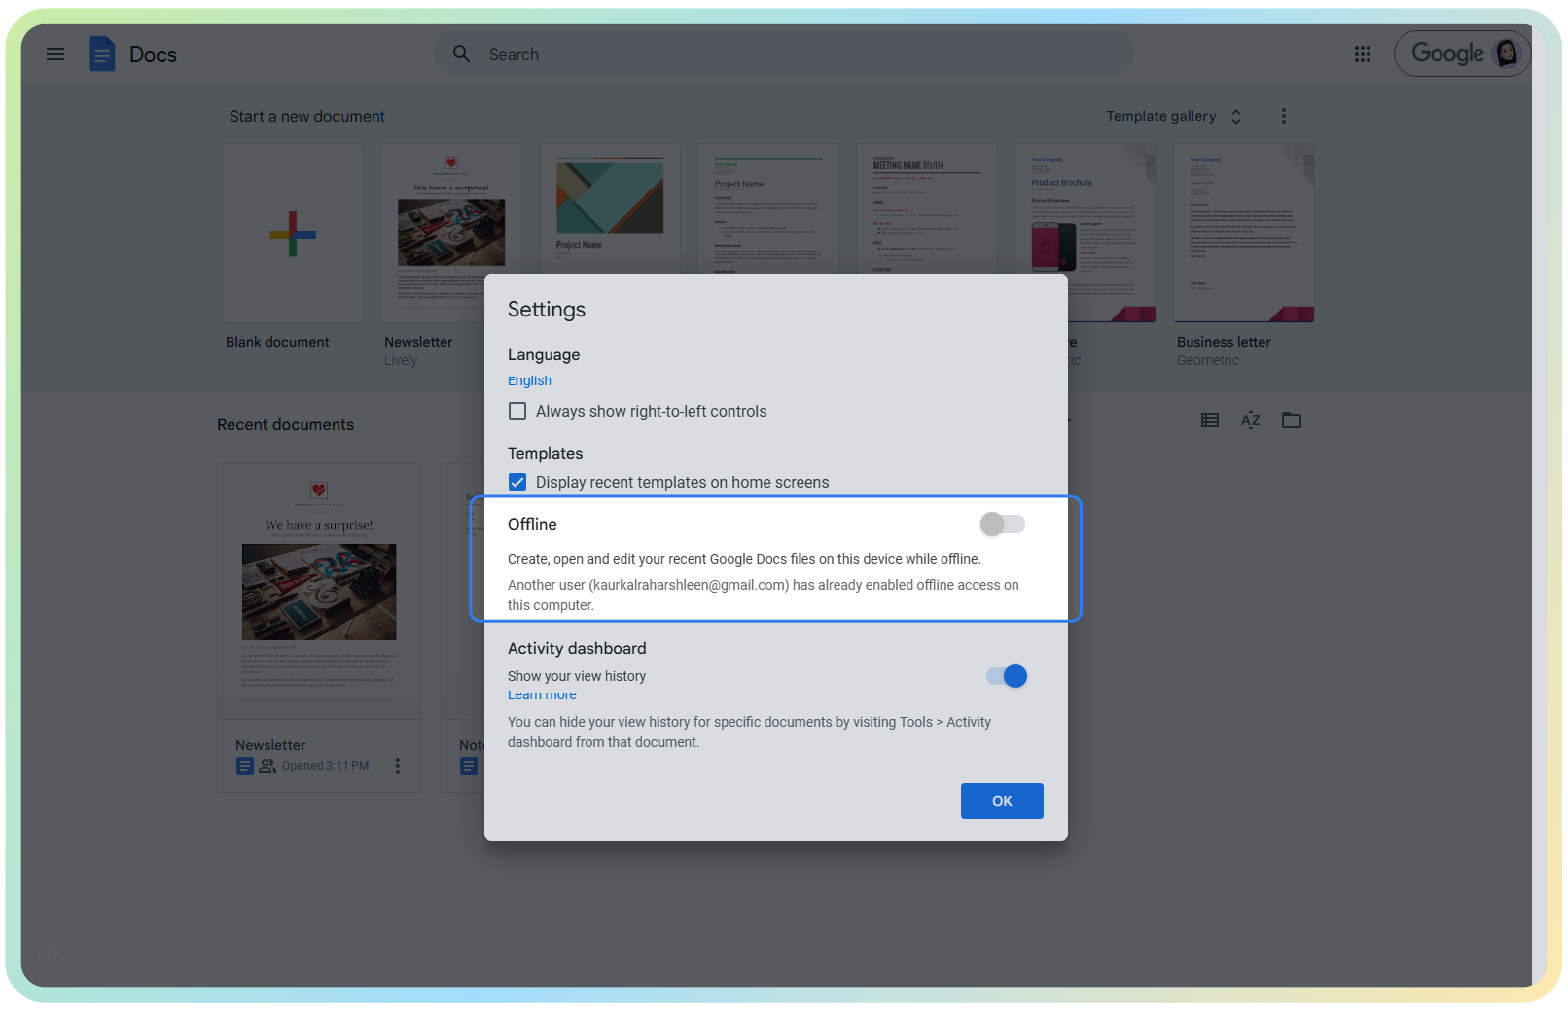Click the Newsletter document's shared people icon

click(267, 766)
